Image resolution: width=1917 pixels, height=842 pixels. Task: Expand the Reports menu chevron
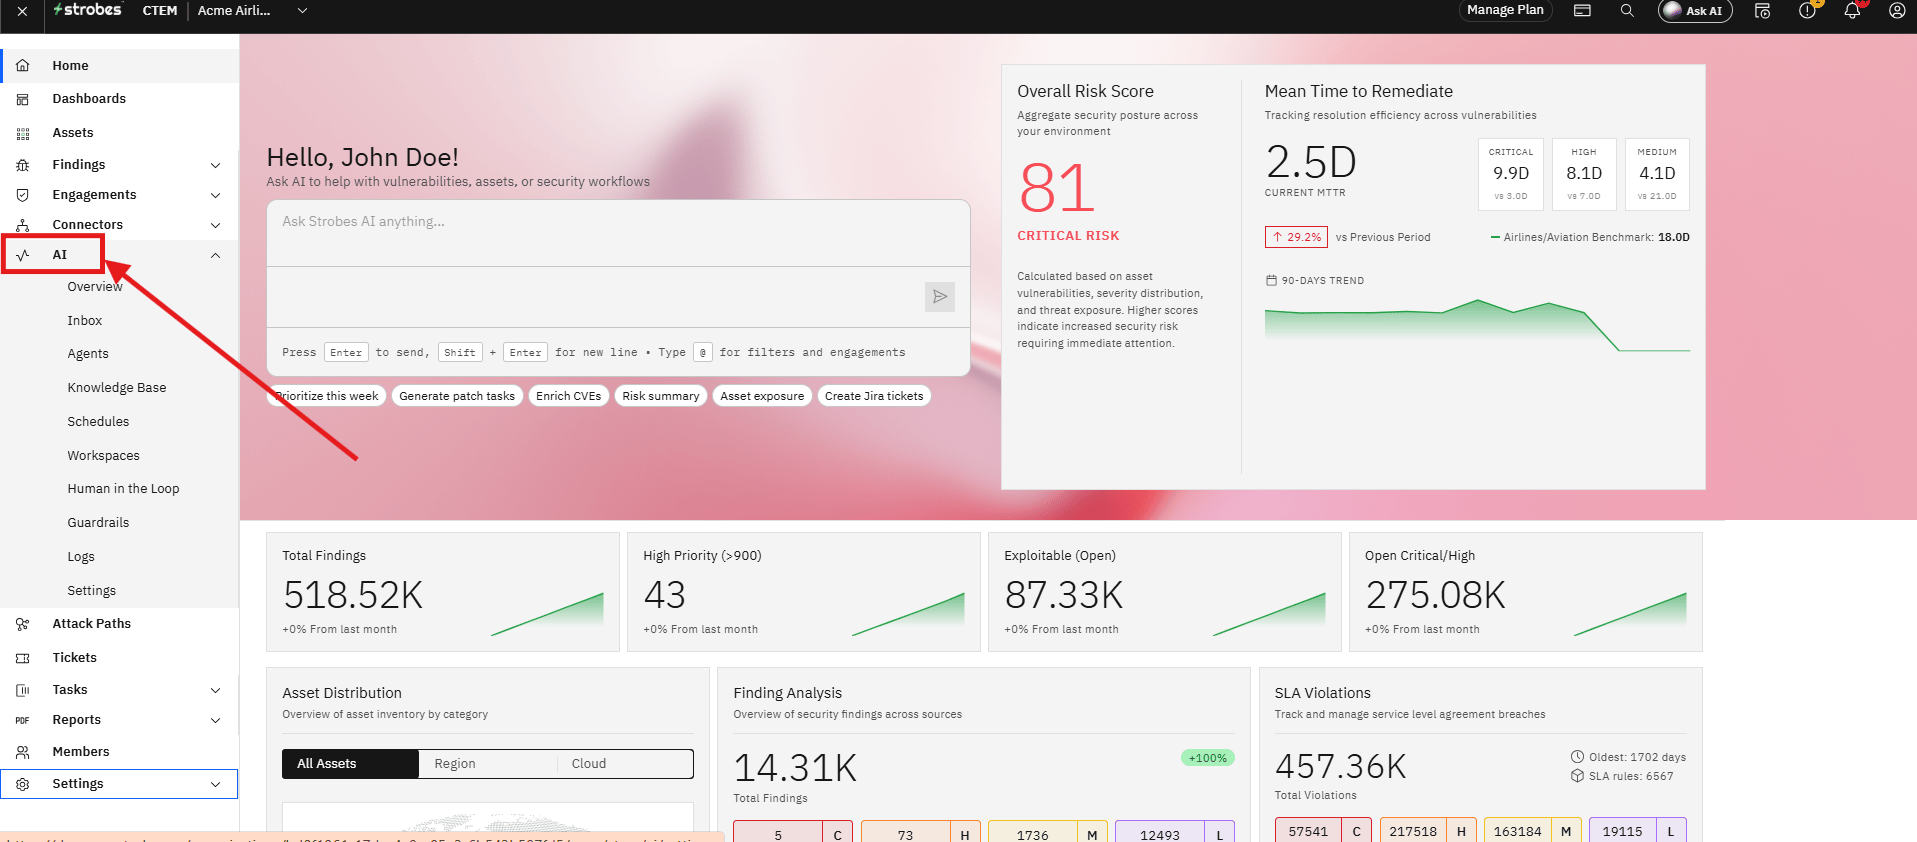pyautogui.click(x=215, y=720)
